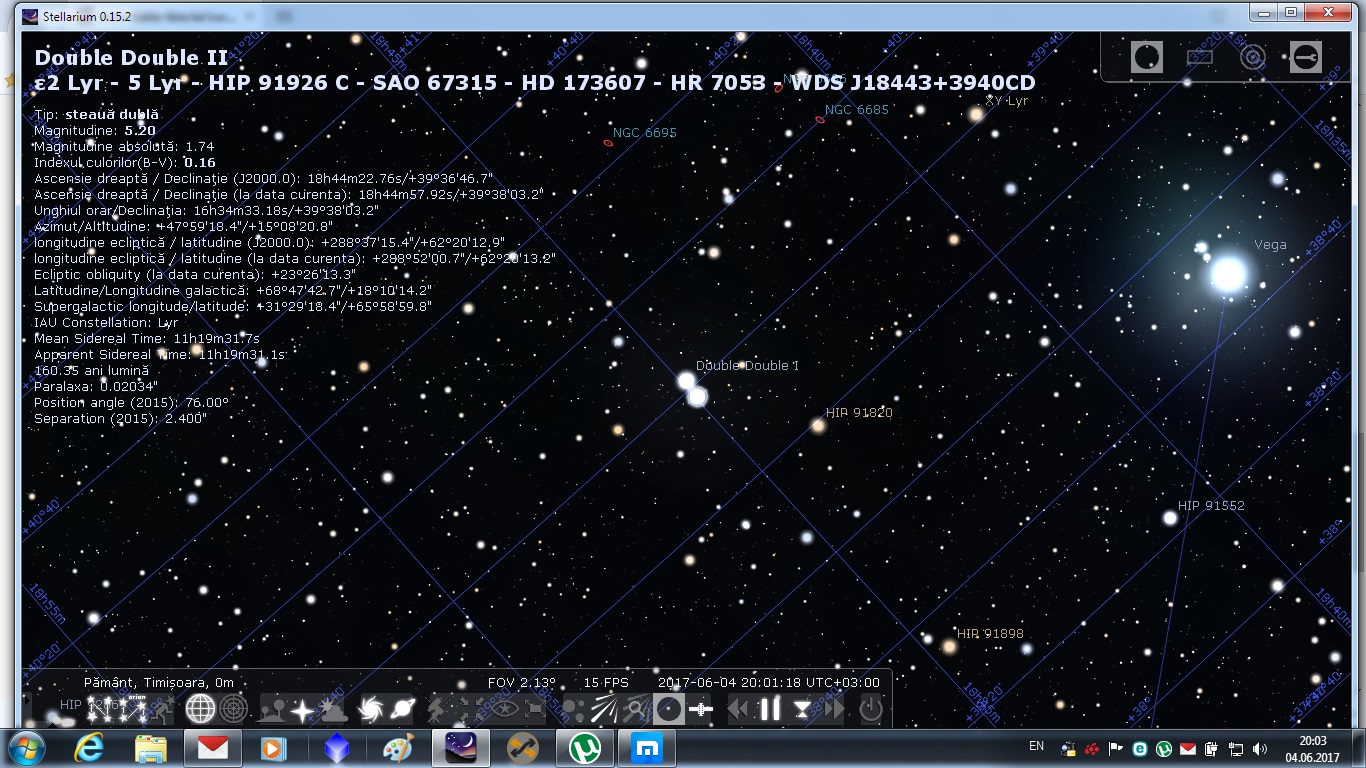Select the XY Lyr star

[x=976, y=114]
